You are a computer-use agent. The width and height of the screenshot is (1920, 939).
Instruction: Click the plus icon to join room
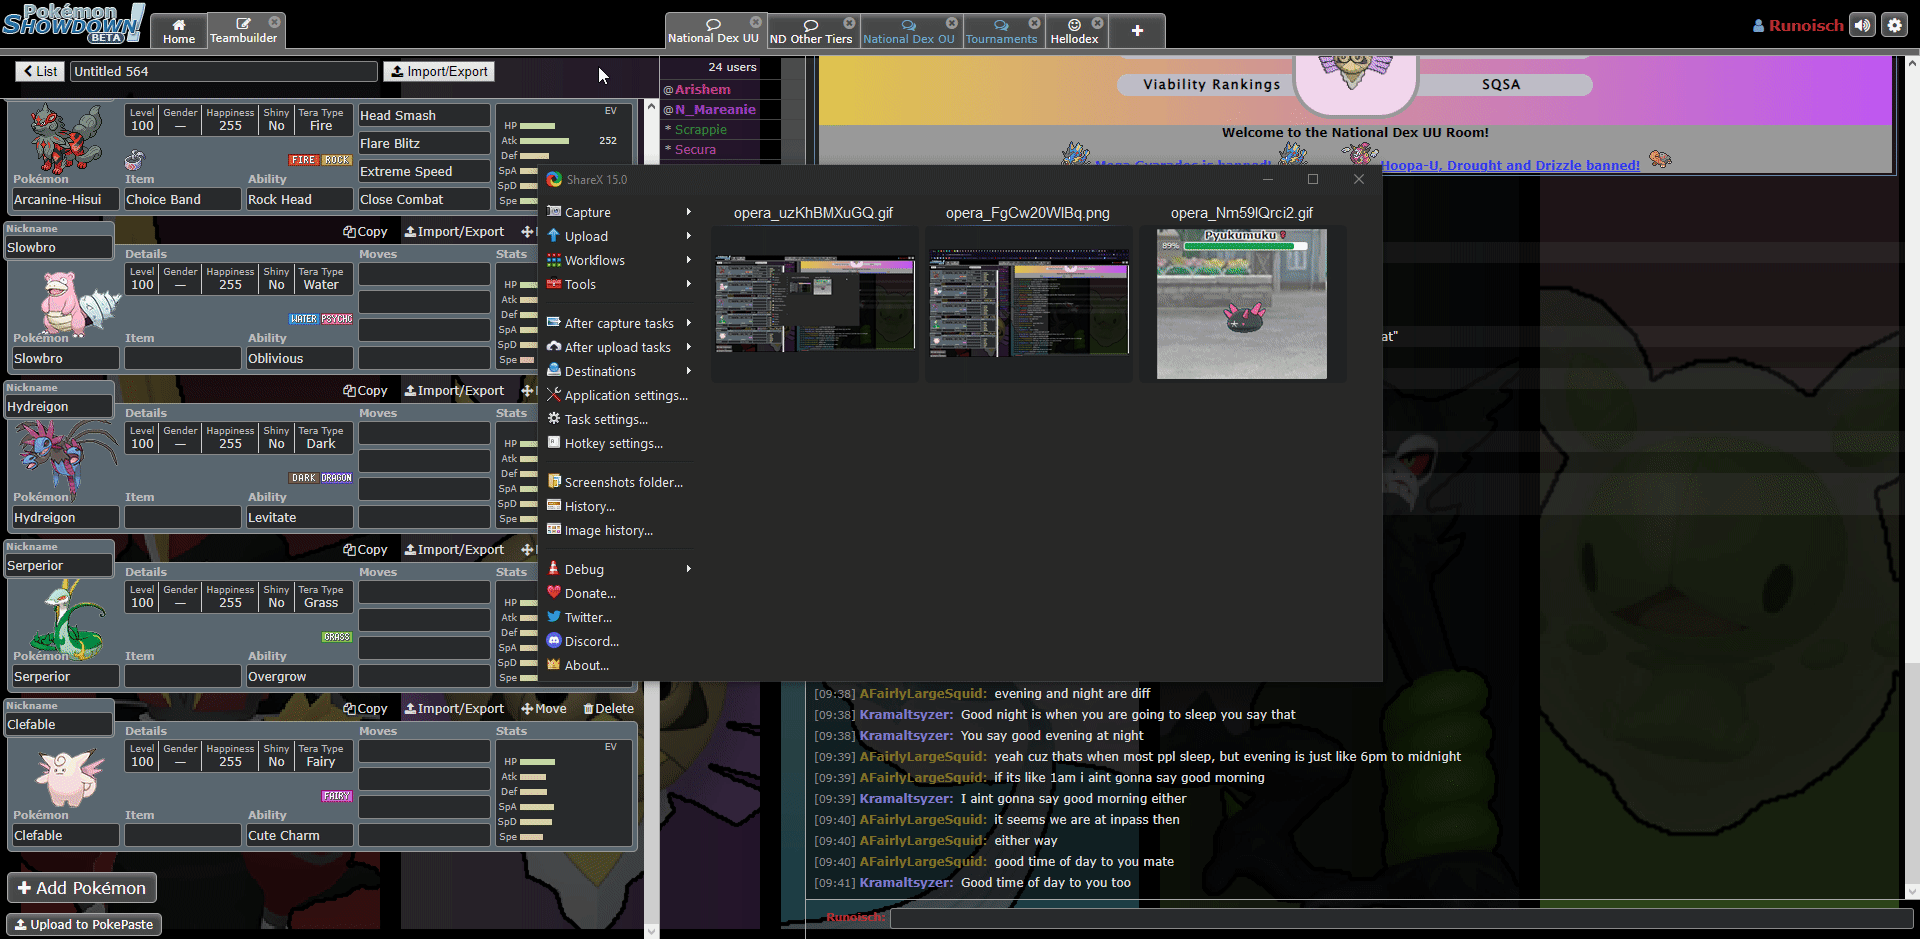1137,31
